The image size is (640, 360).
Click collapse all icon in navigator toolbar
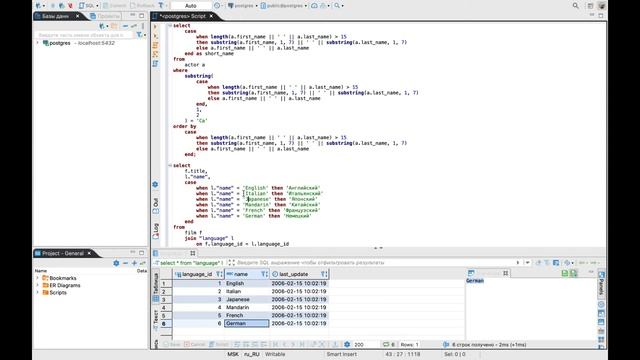(125, 26)
